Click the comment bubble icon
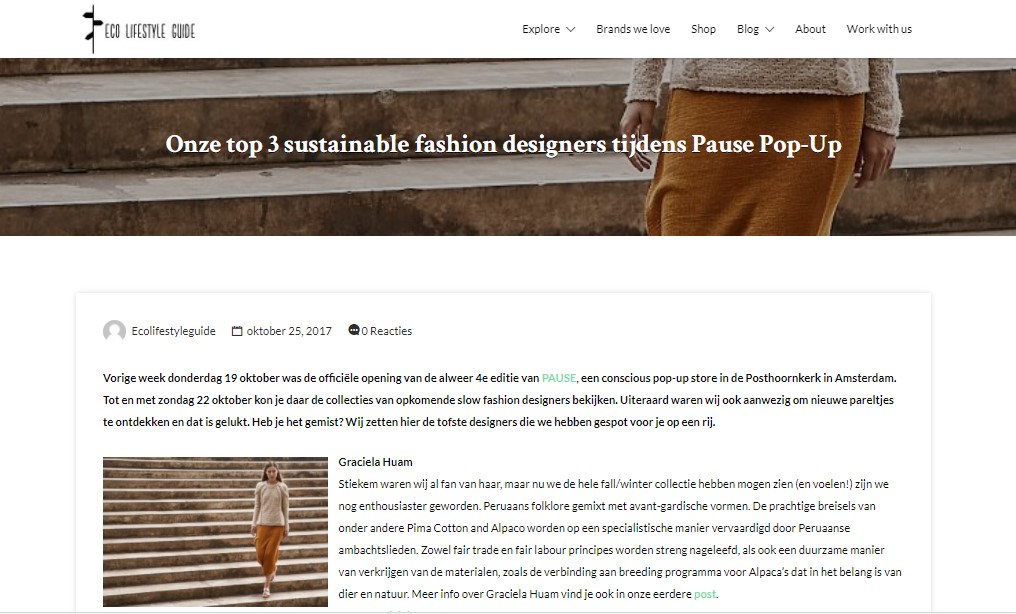This screenshot has width=1016, height=614. (x=354, y=330)
